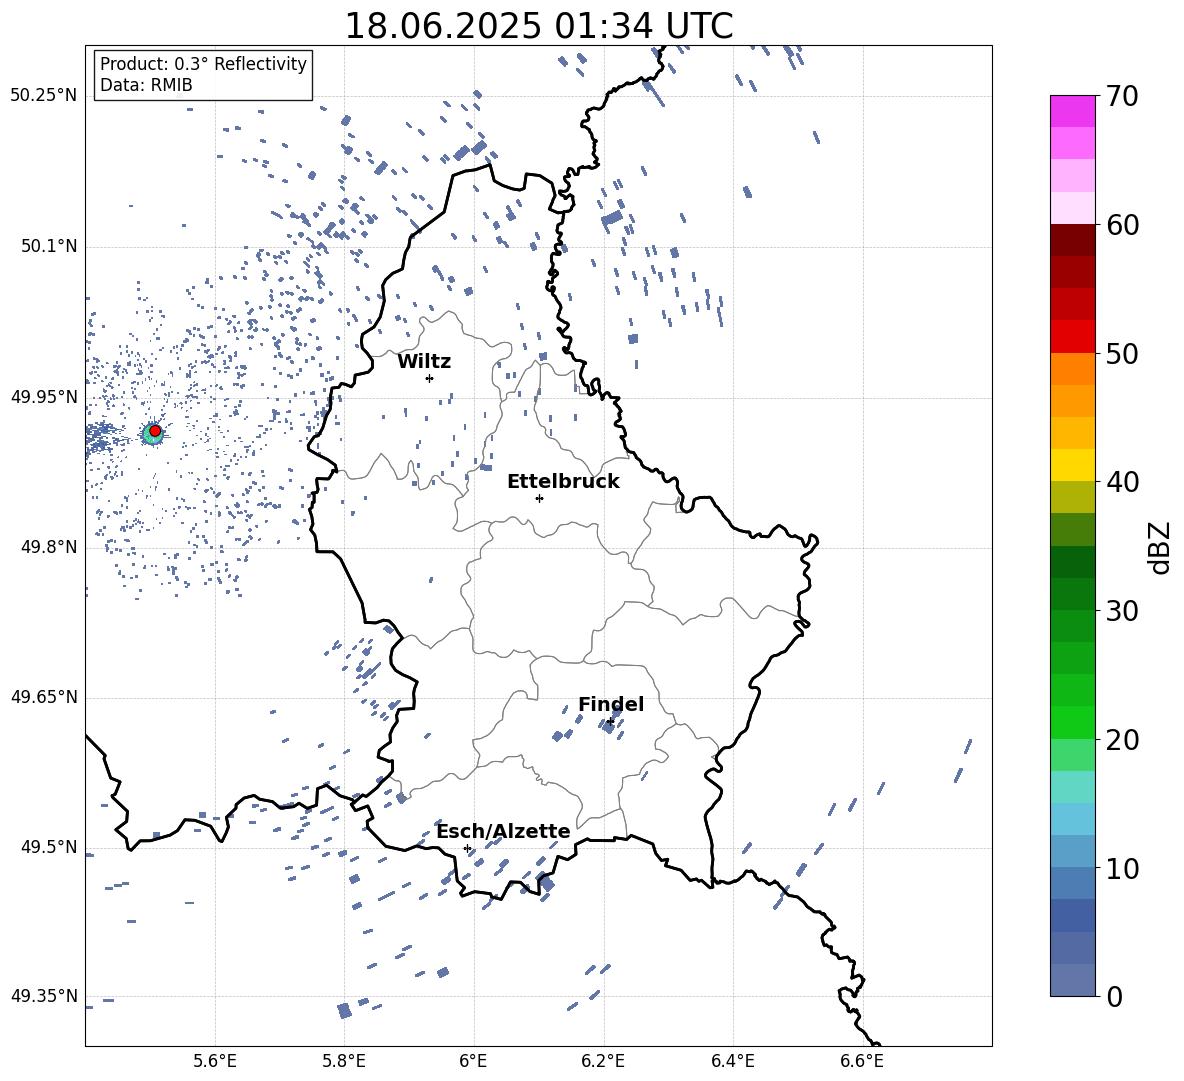Viewport: 1184px width, 1081px height.
Task: Click the dark maroon swatch below 60 dBZ
Action: point(1072,240)
